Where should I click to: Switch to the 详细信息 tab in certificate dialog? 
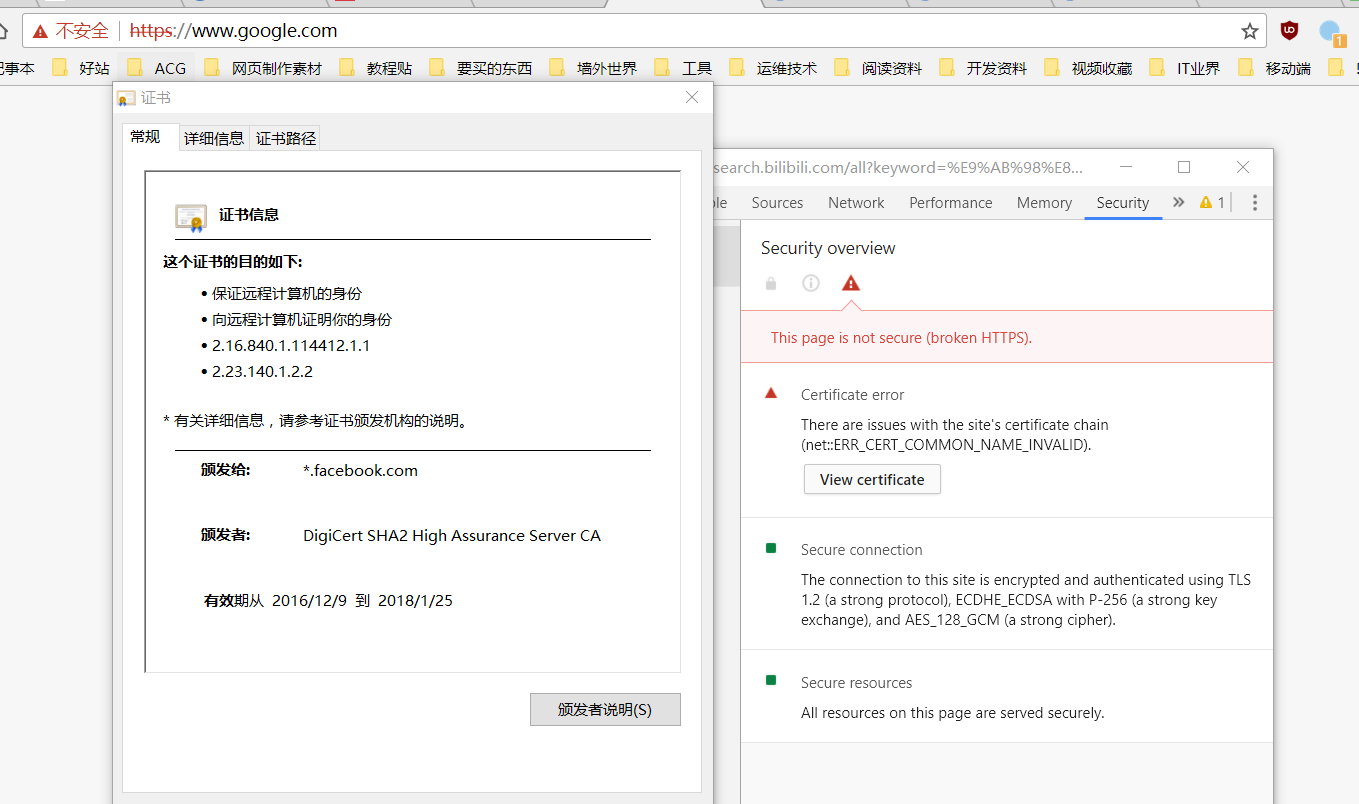(x=214, y=138)
